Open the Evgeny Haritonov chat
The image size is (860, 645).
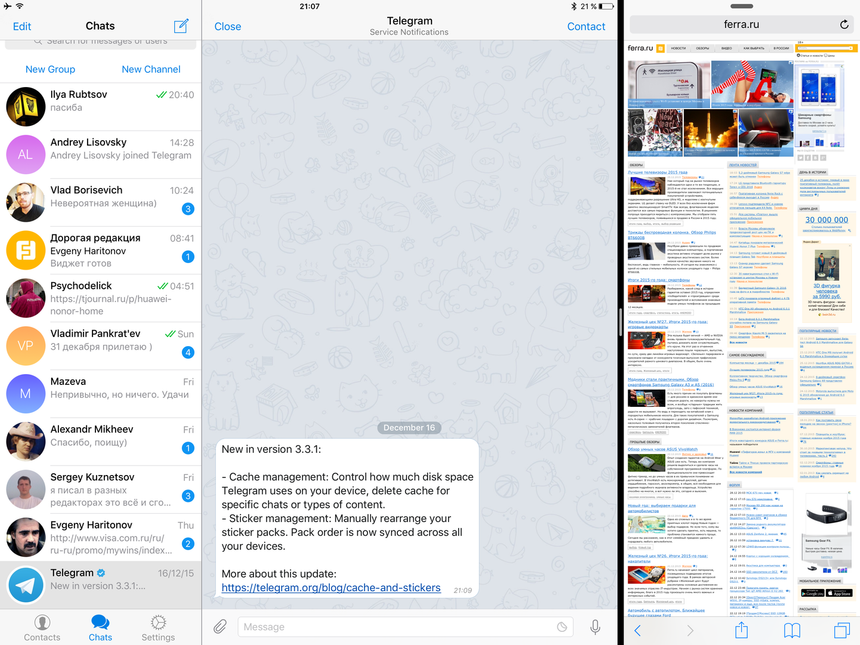100,537
